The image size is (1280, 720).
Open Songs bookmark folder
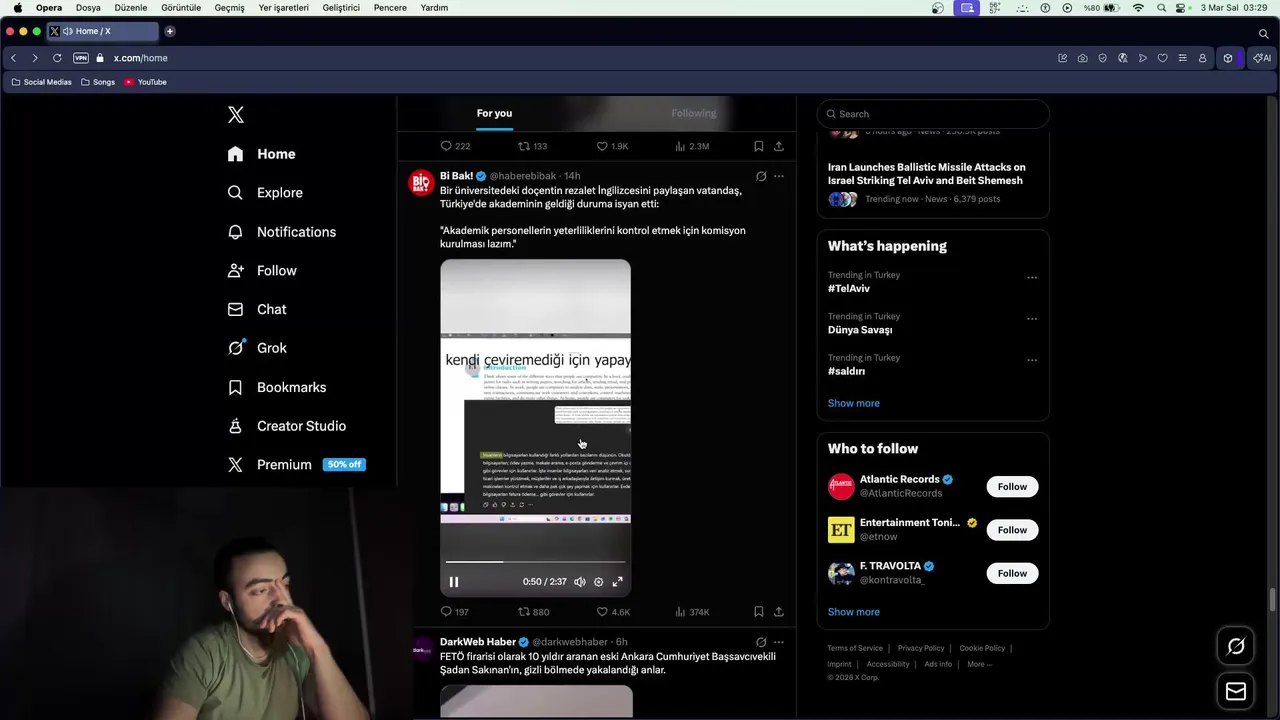click(98, 82)
